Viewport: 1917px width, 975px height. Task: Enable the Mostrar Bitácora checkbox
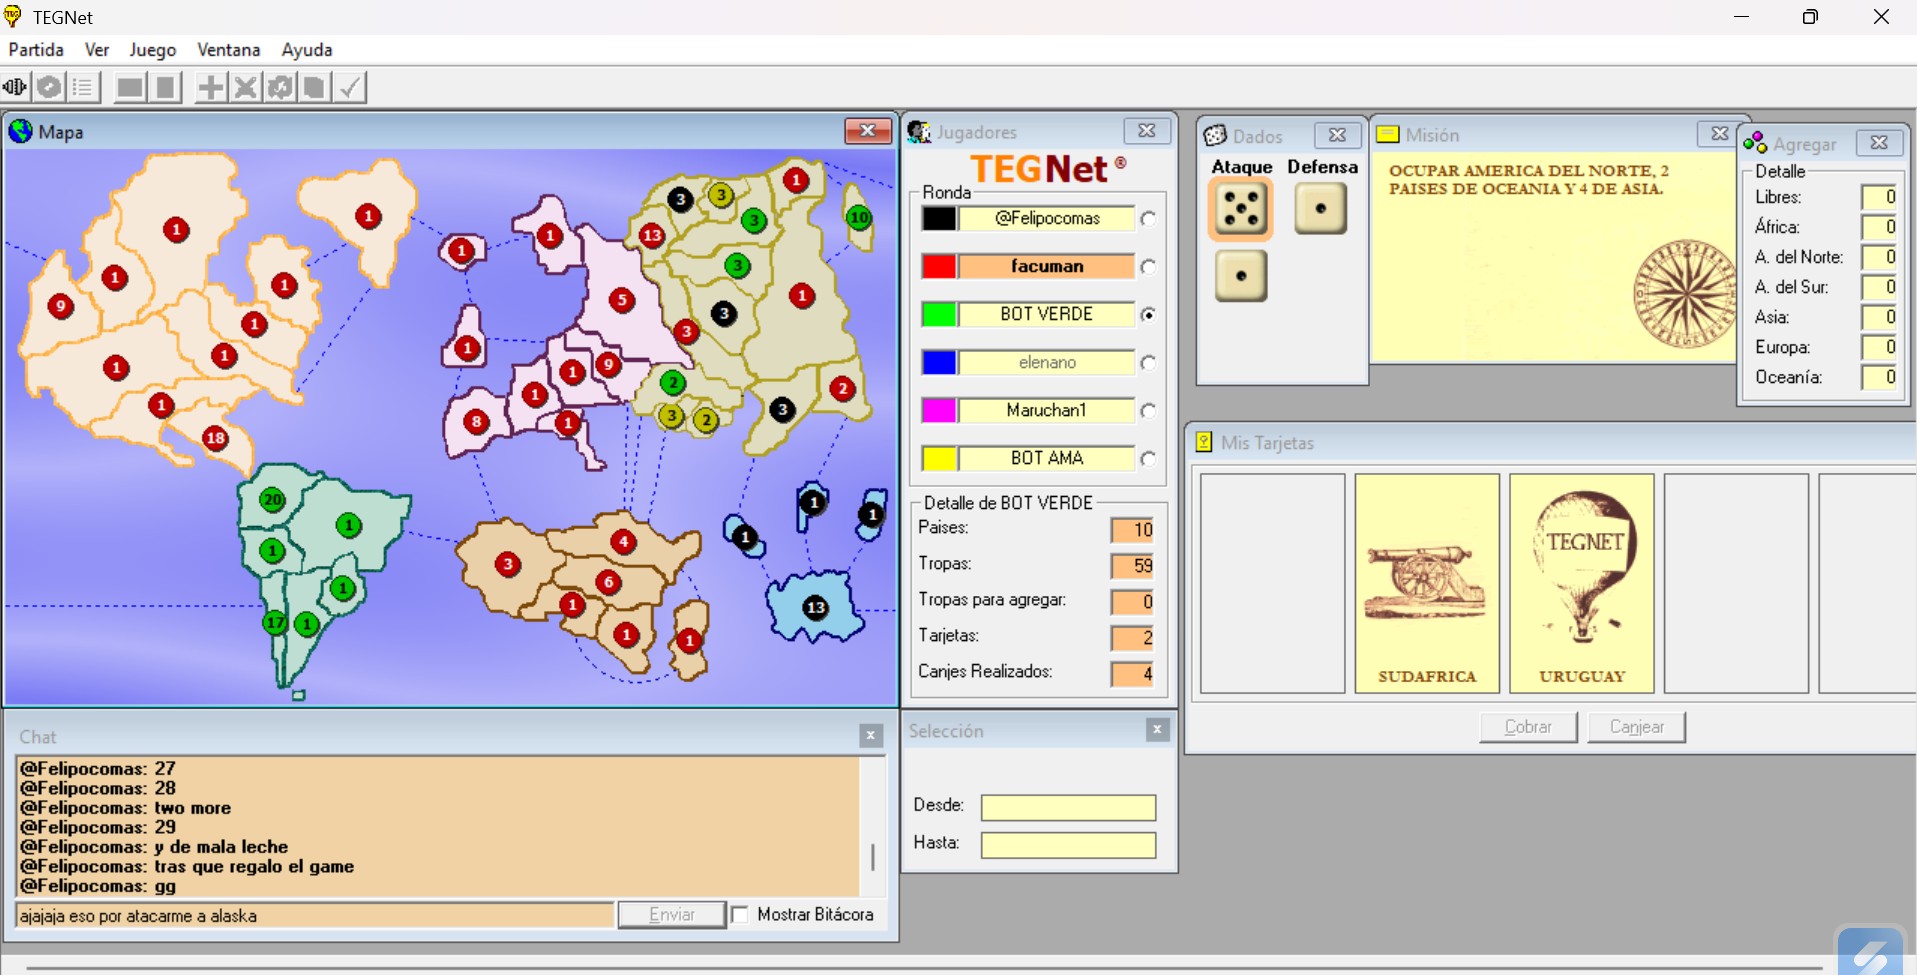click(740, 915)
